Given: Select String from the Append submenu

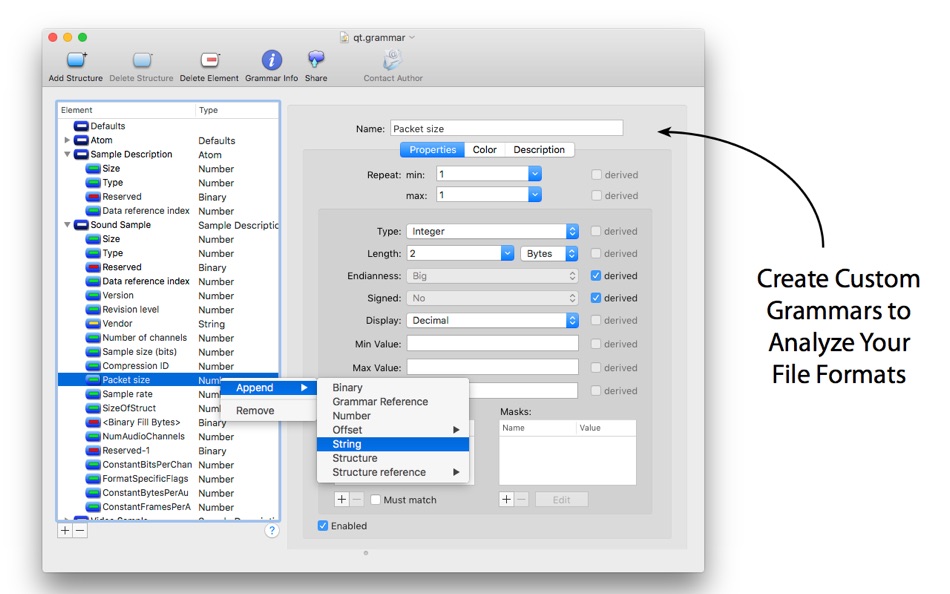Looking at the screenshot, I should (346, 443).
